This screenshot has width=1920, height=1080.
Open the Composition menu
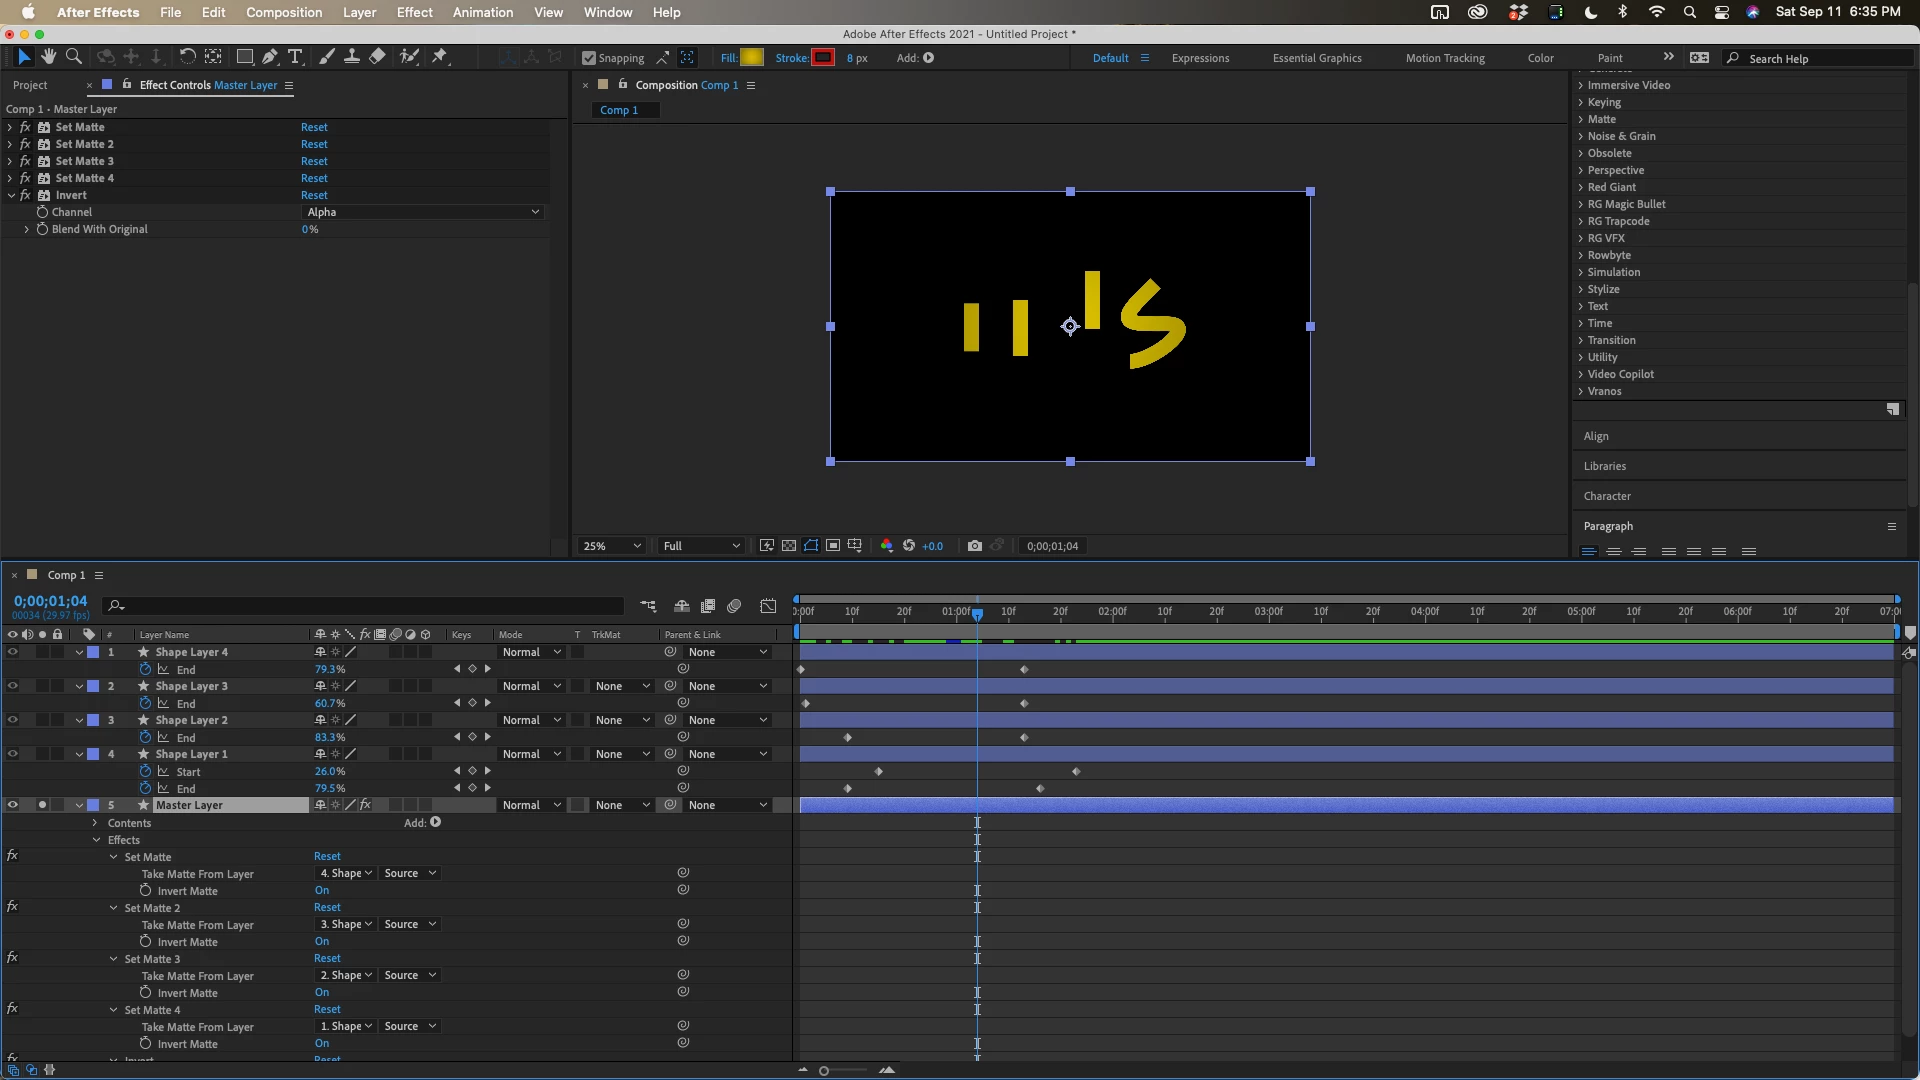284,12
